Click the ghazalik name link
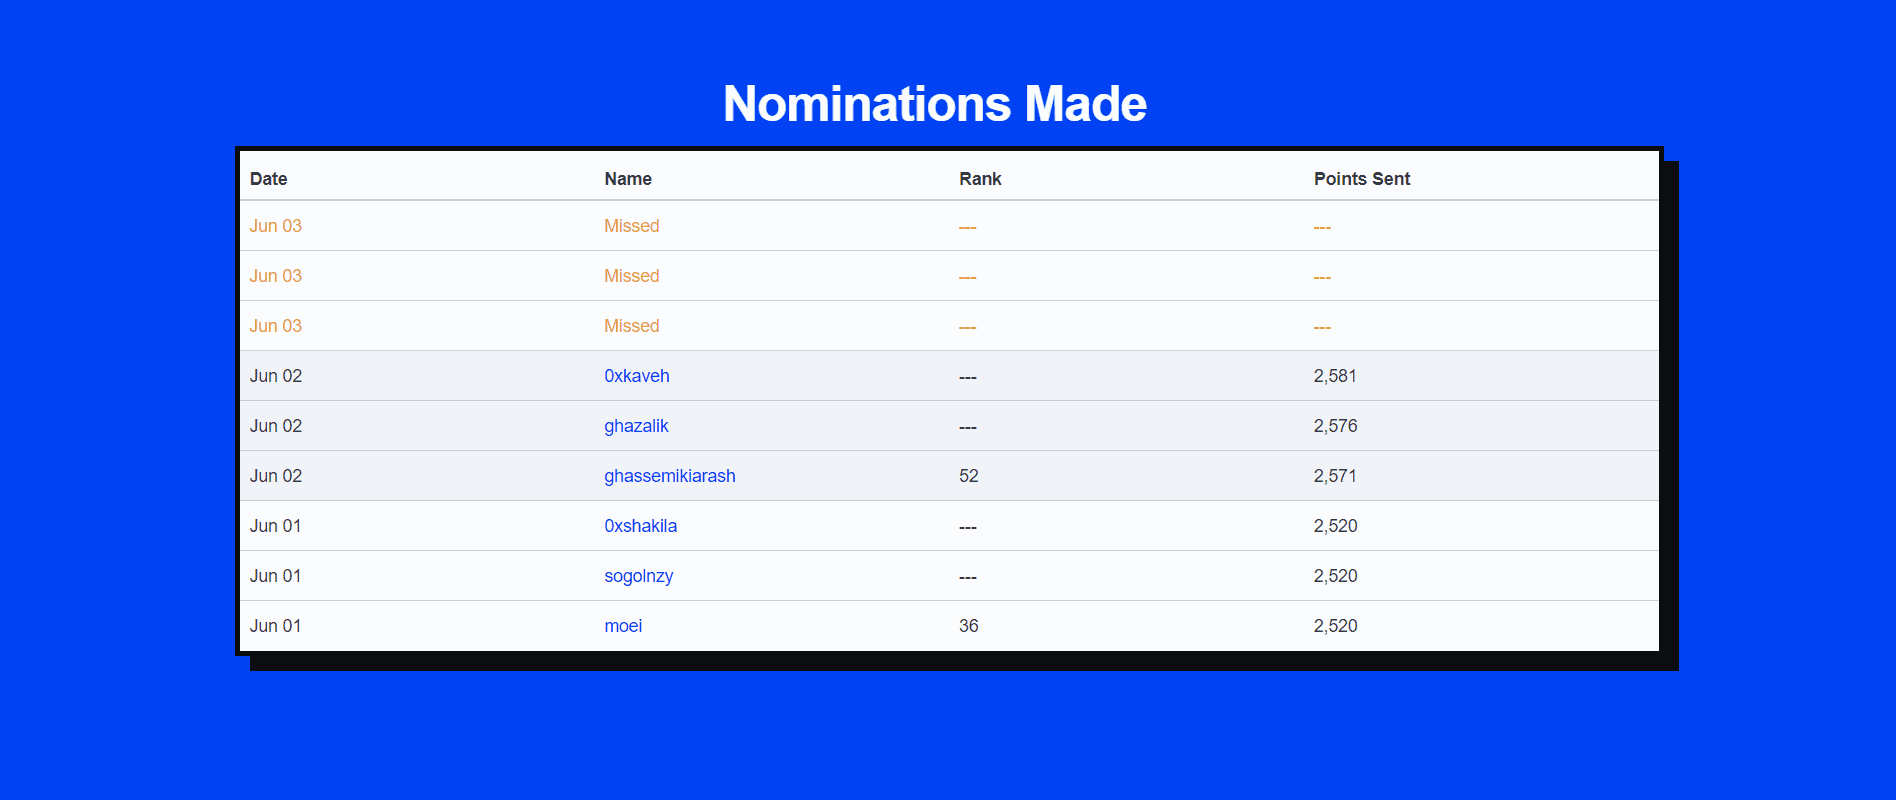1896x800 pixels. 635,426
